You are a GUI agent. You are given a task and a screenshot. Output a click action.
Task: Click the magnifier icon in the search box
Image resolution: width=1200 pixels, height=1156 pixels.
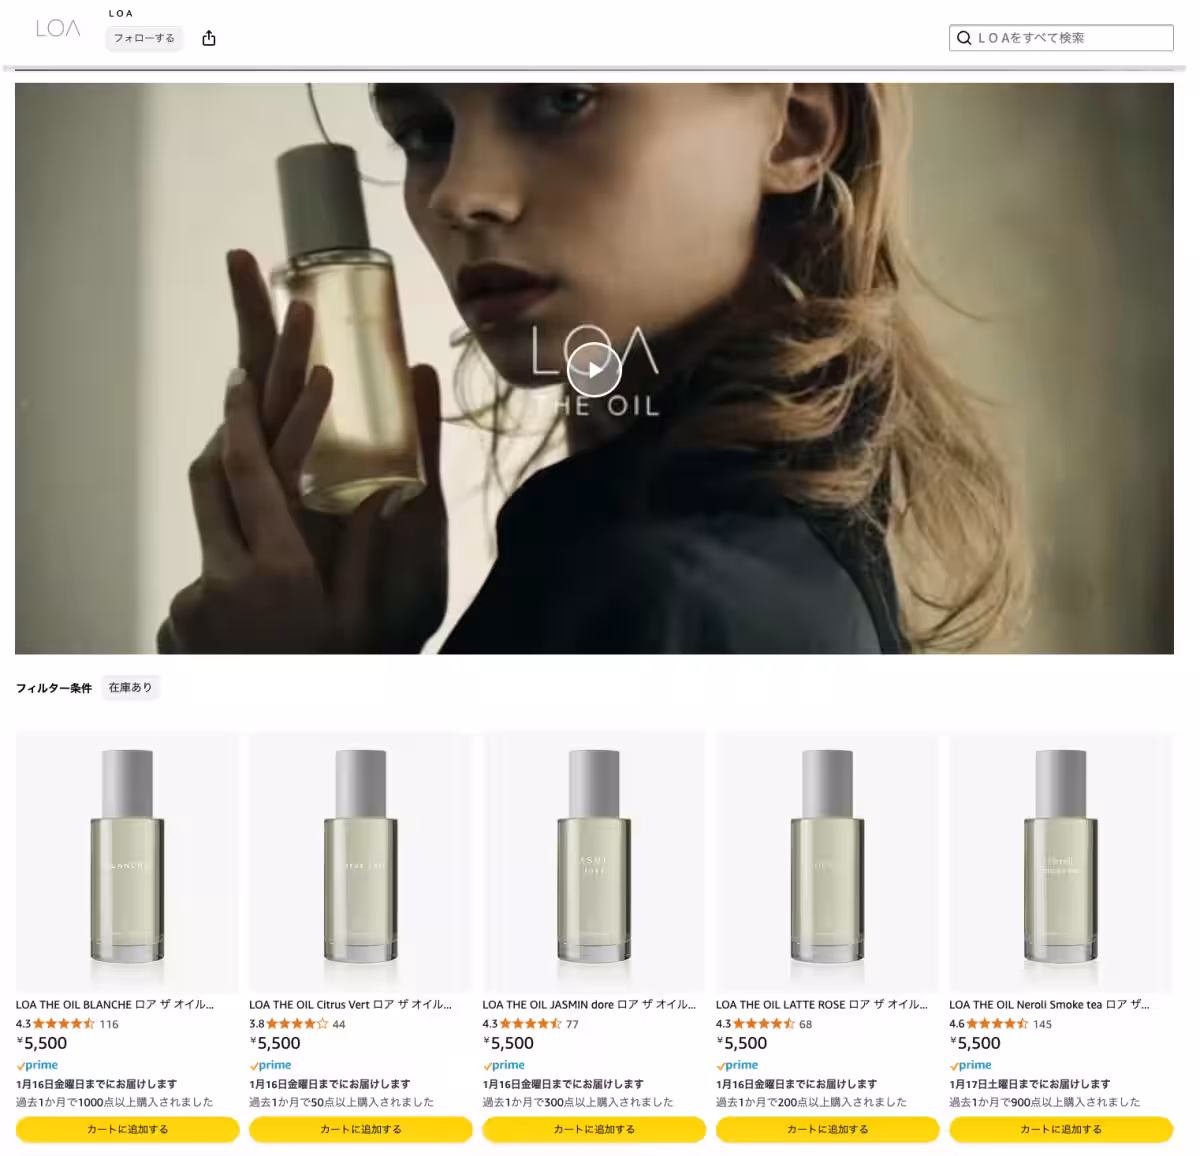(x=964, y=38)
